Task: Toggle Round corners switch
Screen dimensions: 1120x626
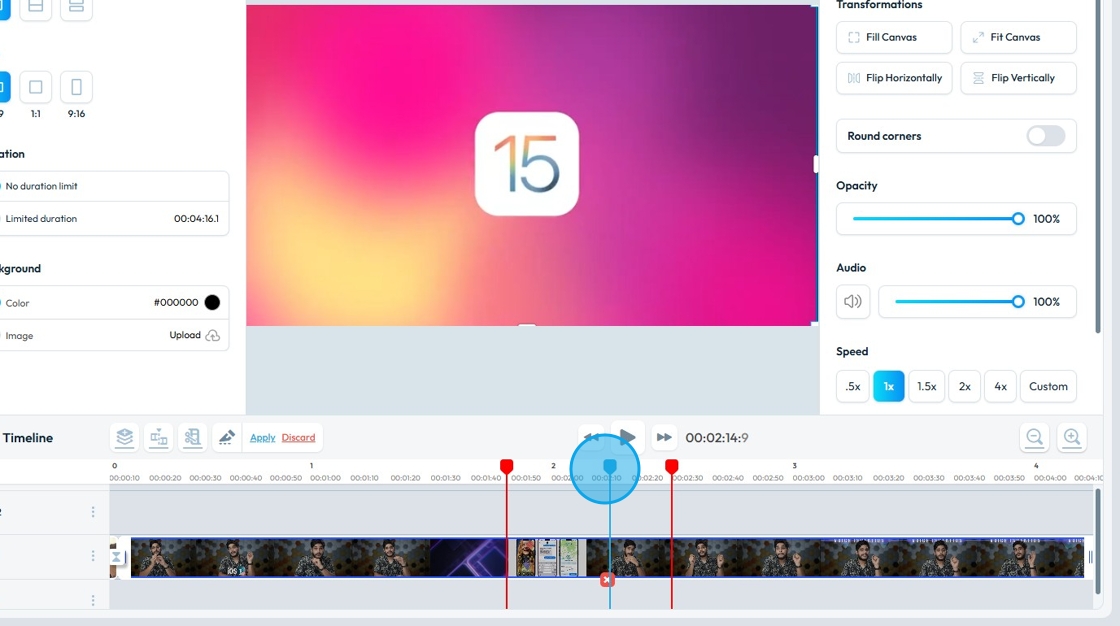Action: (1046, 136)
